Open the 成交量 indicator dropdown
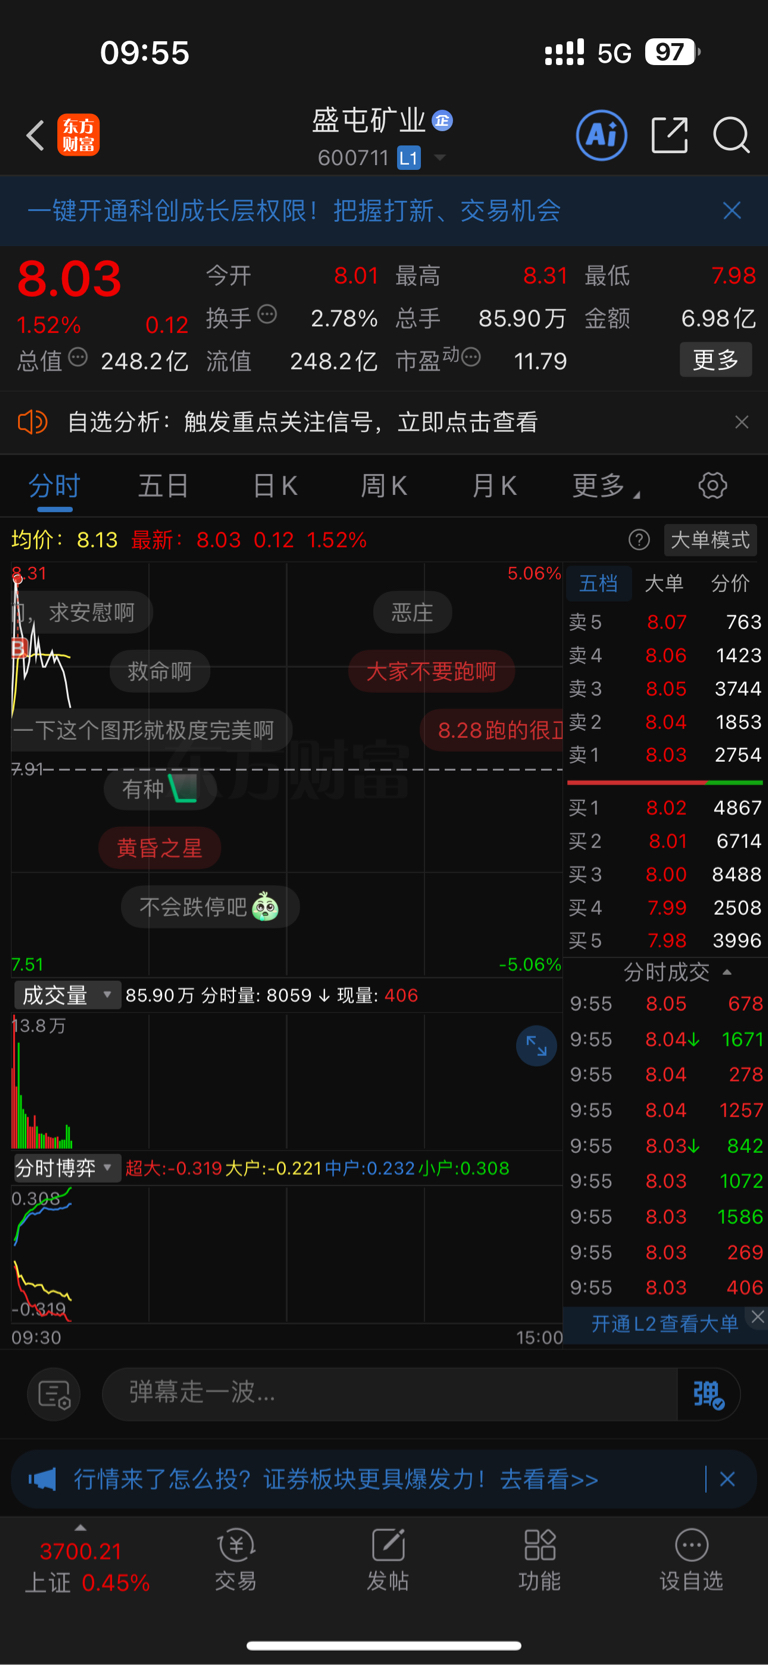This screenshot has width=768, height=1665. point(66,995)
